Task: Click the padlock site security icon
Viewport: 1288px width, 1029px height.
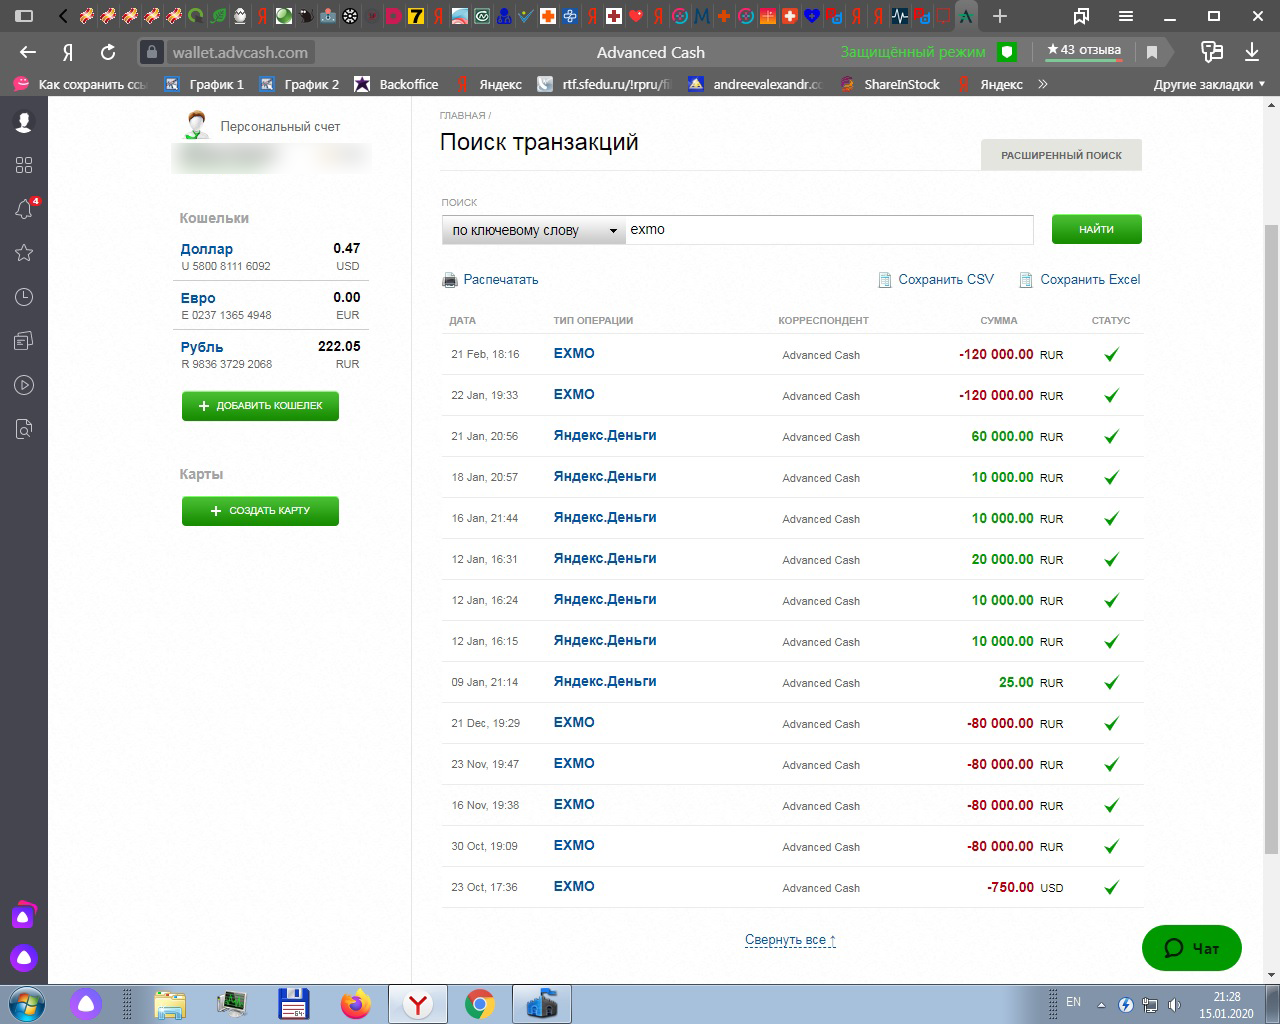Action: [151, 52]
